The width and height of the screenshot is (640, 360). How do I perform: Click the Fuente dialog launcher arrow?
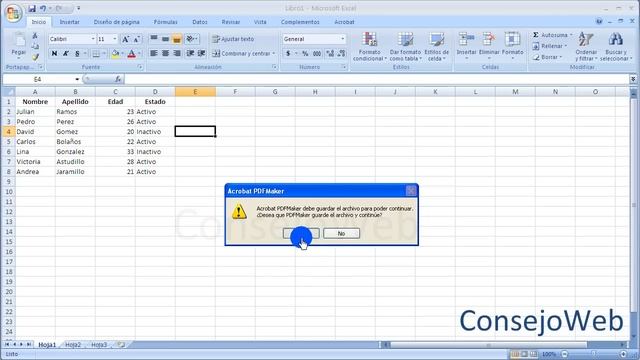click(140, 67)
